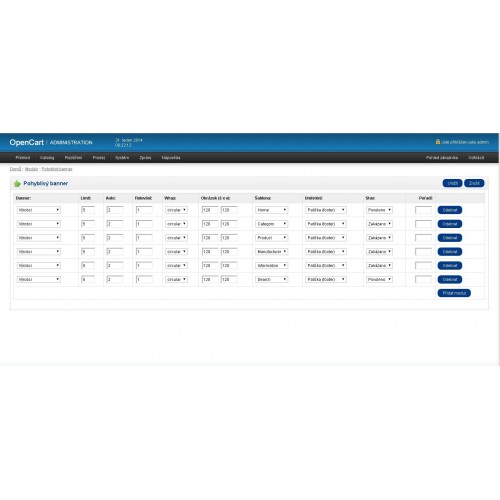
Task: Expand the Home layout dropdown
Action: 272,210
